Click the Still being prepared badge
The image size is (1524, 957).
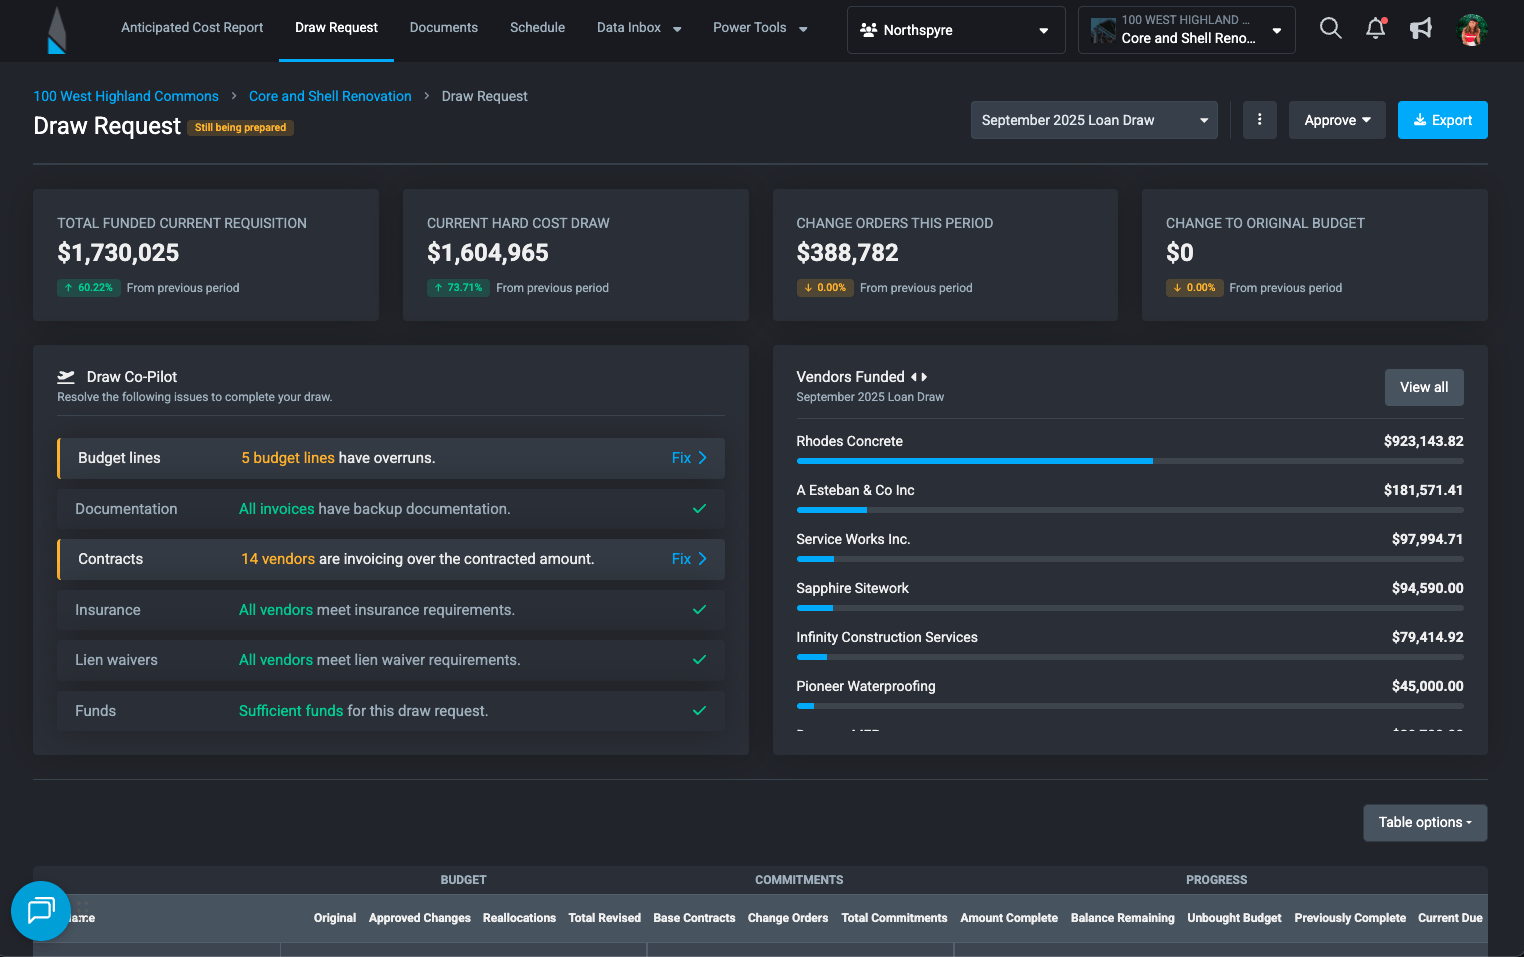tap(240, 128)
